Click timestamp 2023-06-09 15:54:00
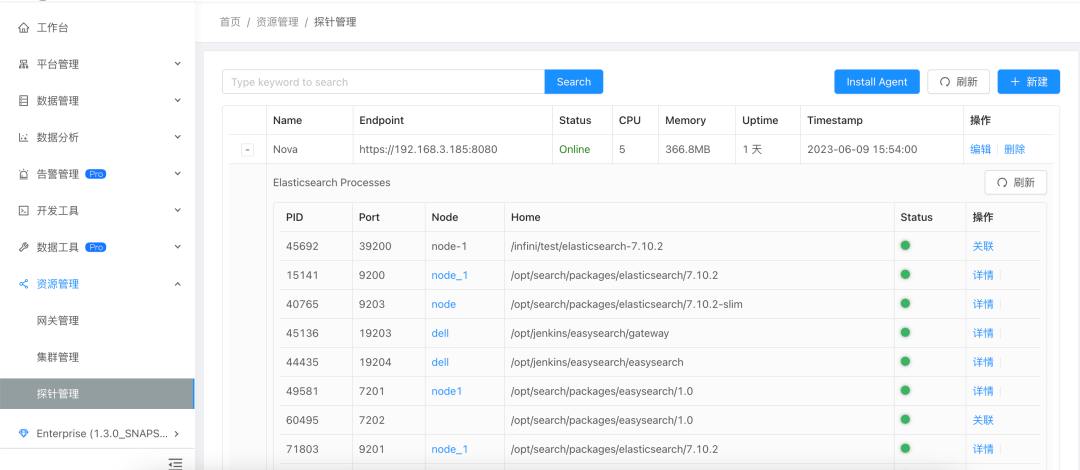Image resolution: width=1080 pixels, height=470 pixels. point(862,149)
